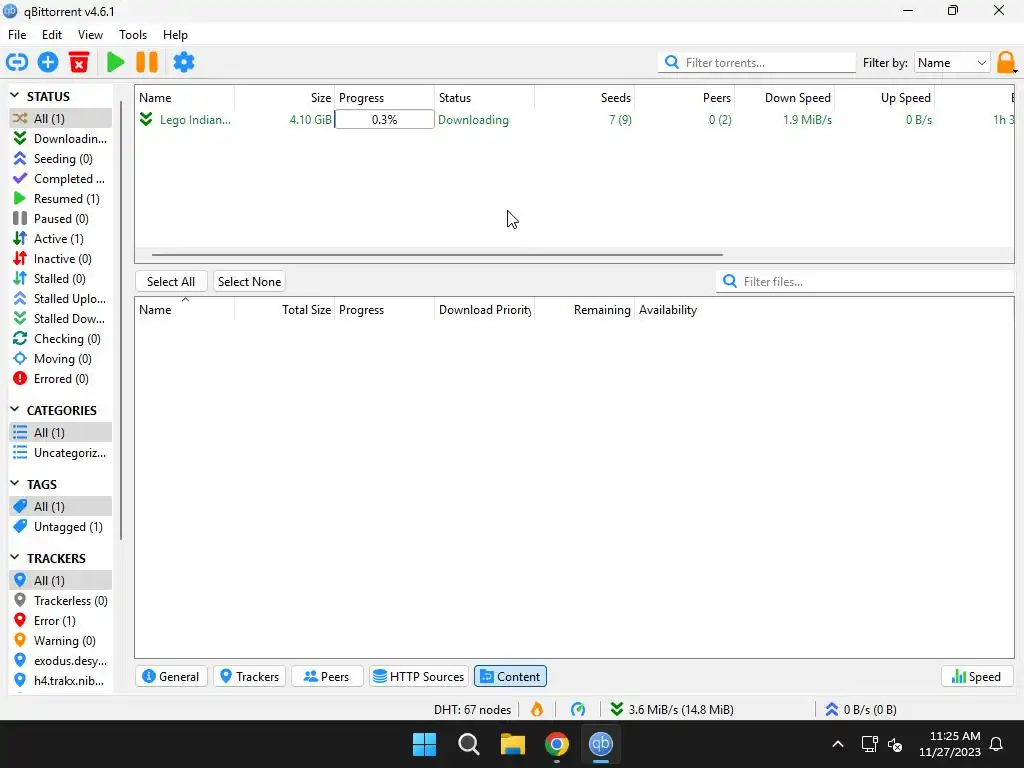Select the Inactive (0) status filter
This screenshot has height=768, width=1024.
(x=61, y=259)
